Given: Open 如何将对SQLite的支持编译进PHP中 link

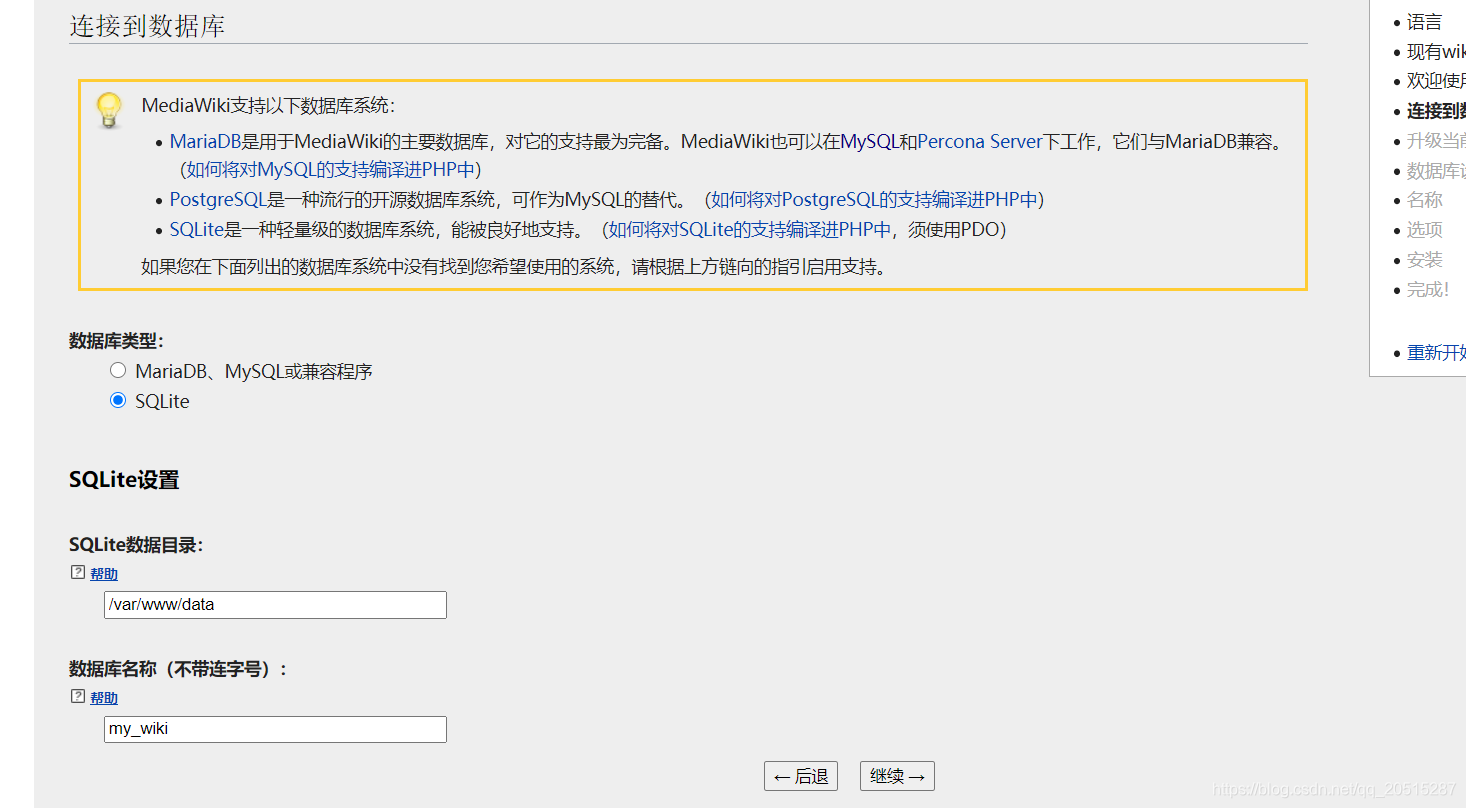Looking at the screenshot, I should (x=749, y=230).
